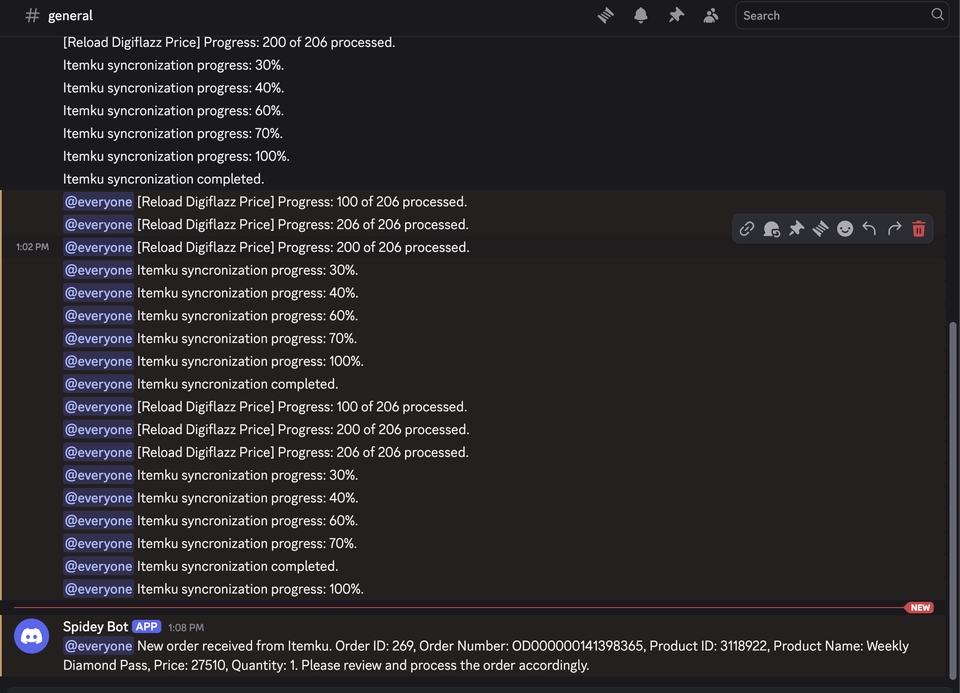Image resolution: width=960 pixels, height=693 pixels.
Task: Click the 'general' channel name in the header
Action: (x=70, y=15)
